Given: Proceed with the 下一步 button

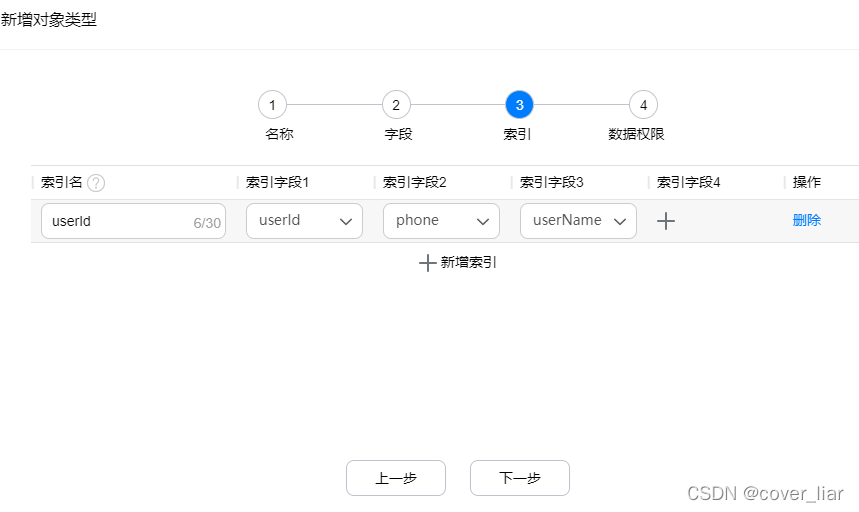Looking at the screenshot, I should (x=519, y=478).
